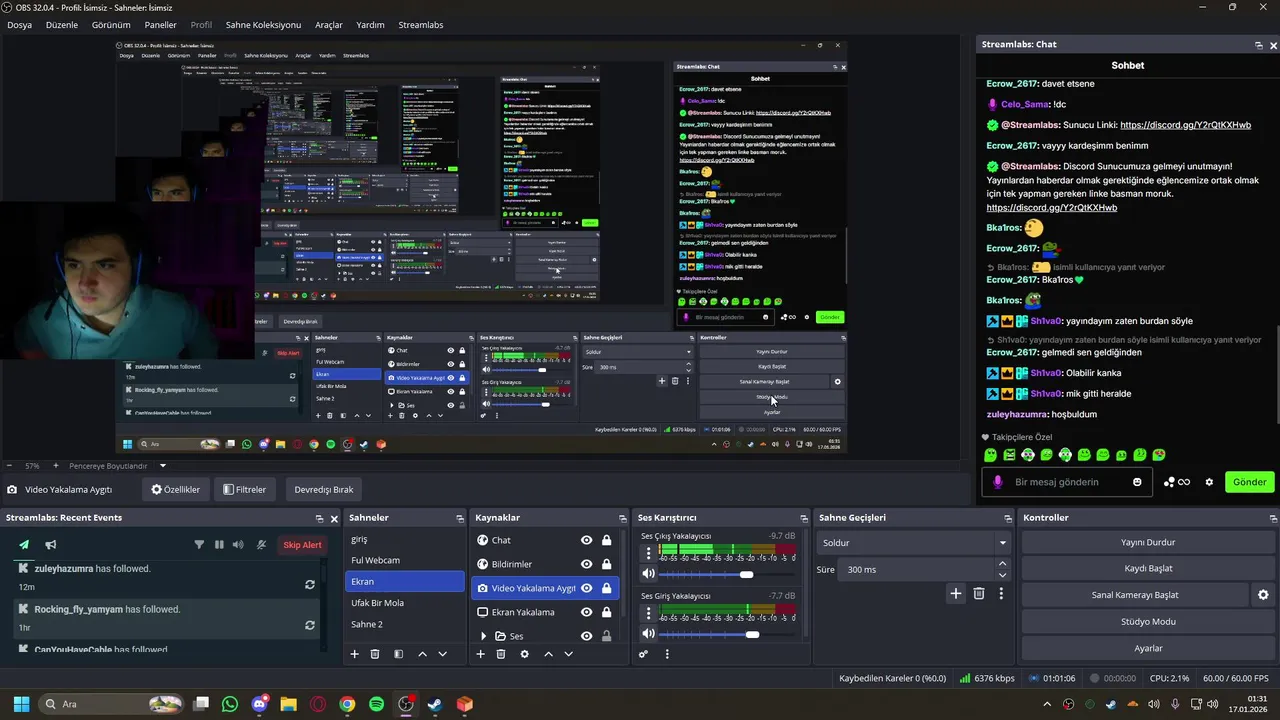Viewport: 1280px width, 720px height.
Task: Hide the Video Yakalama Aygıtı source
Action: click(587, 588)
